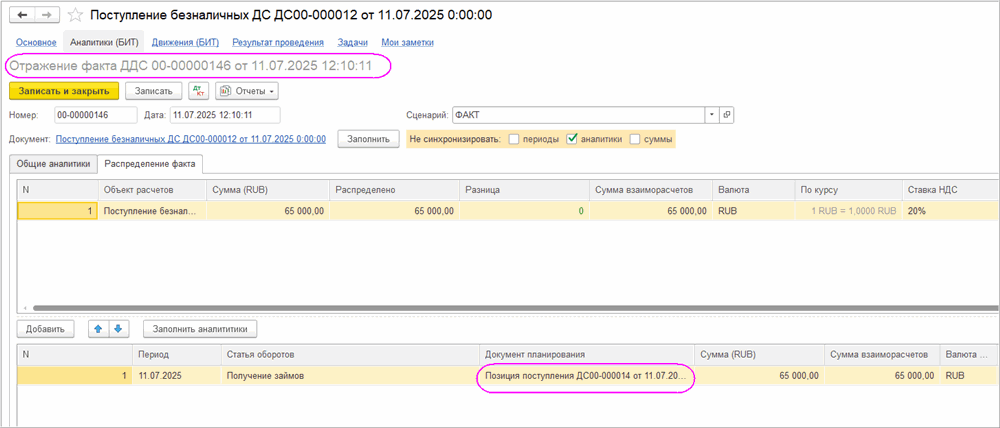Screen dimensions: 1000x428
Task: Uncheck the 'аналитики' checkbox
Action: pos(572,139)
